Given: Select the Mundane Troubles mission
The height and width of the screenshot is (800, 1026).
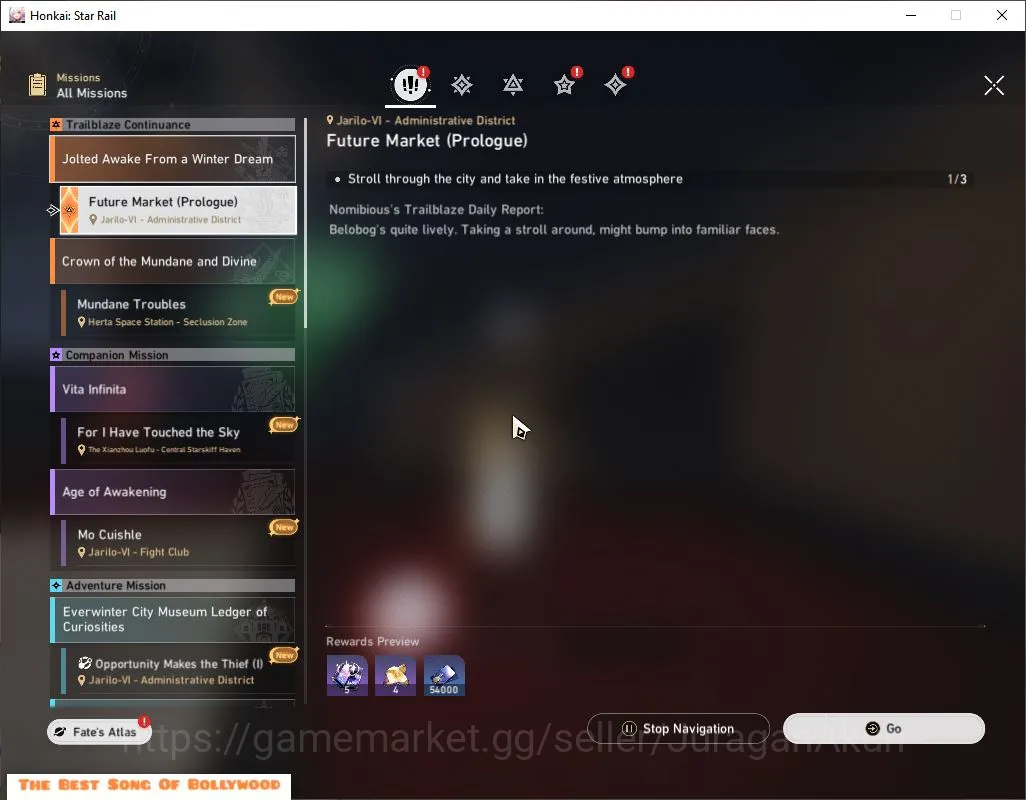Looking at the screenshot, I should point(178,312).
